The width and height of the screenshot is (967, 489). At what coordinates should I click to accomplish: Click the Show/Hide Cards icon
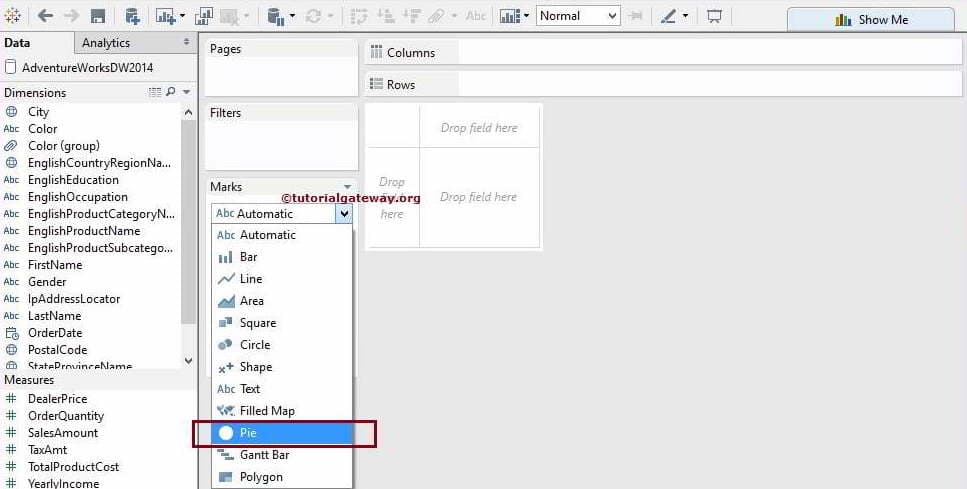tap(509, 16)
